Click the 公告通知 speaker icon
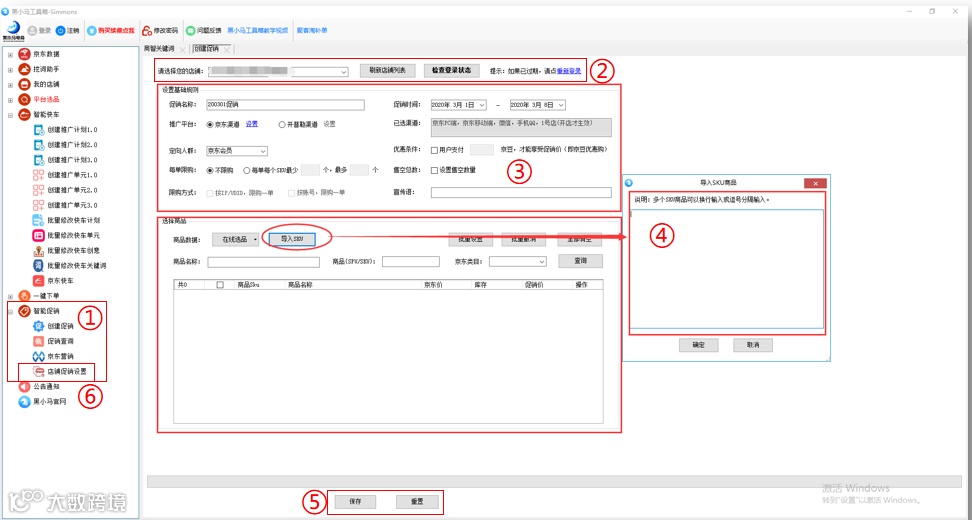The image size is (972, 520). (24, 387)
